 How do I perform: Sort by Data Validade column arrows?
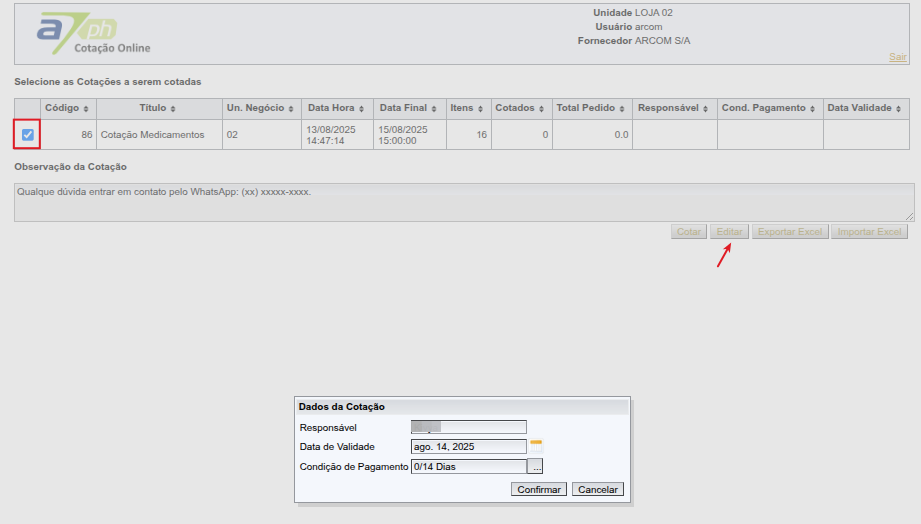click(x=899, y=108)
